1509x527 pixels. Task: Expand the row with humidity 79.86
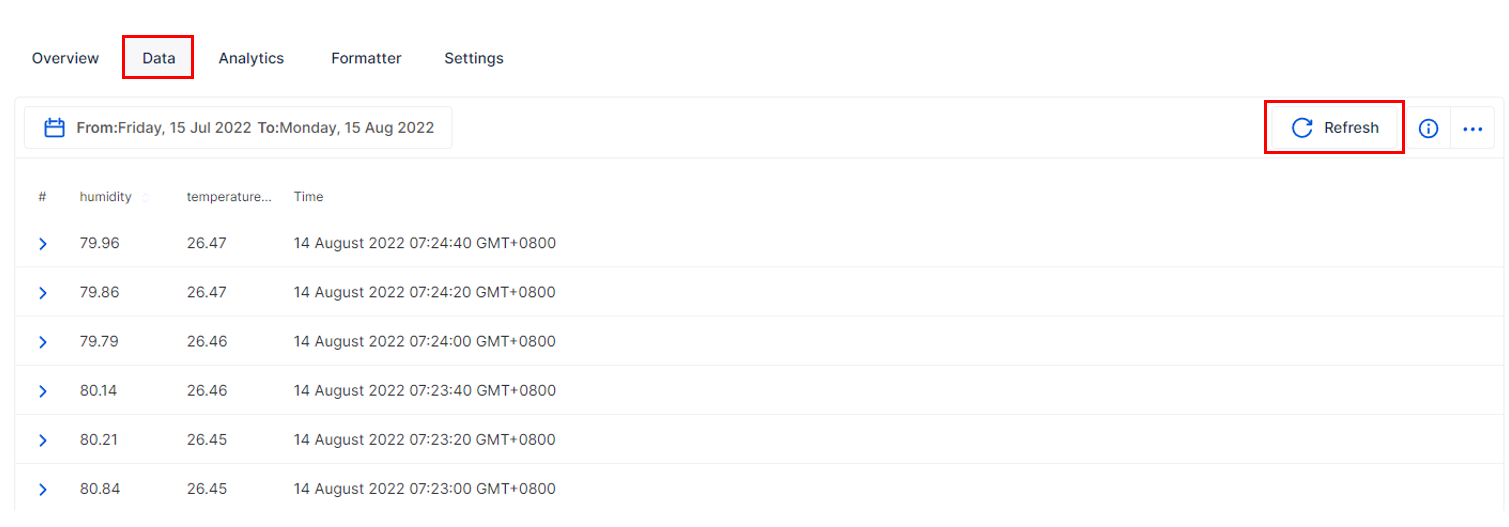(x=43, y=293)
